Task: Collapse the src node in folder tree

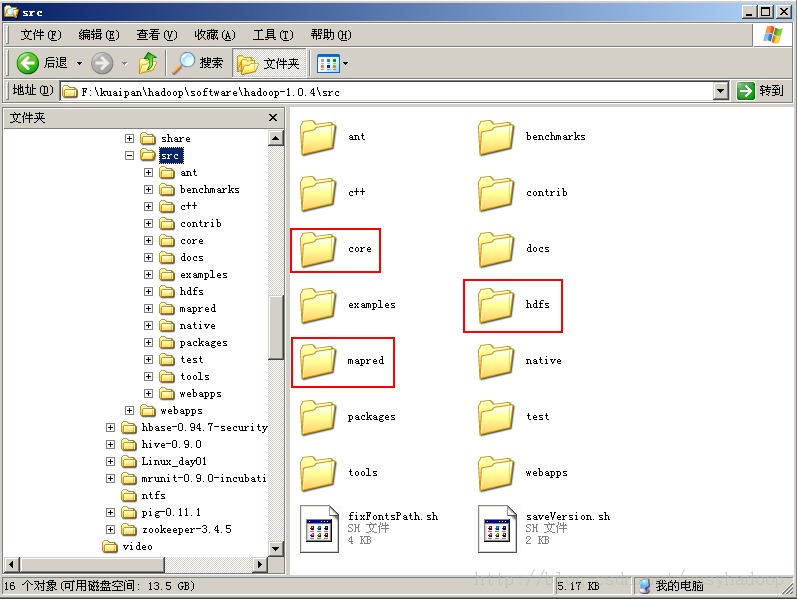Action: [x=130, y=155]
